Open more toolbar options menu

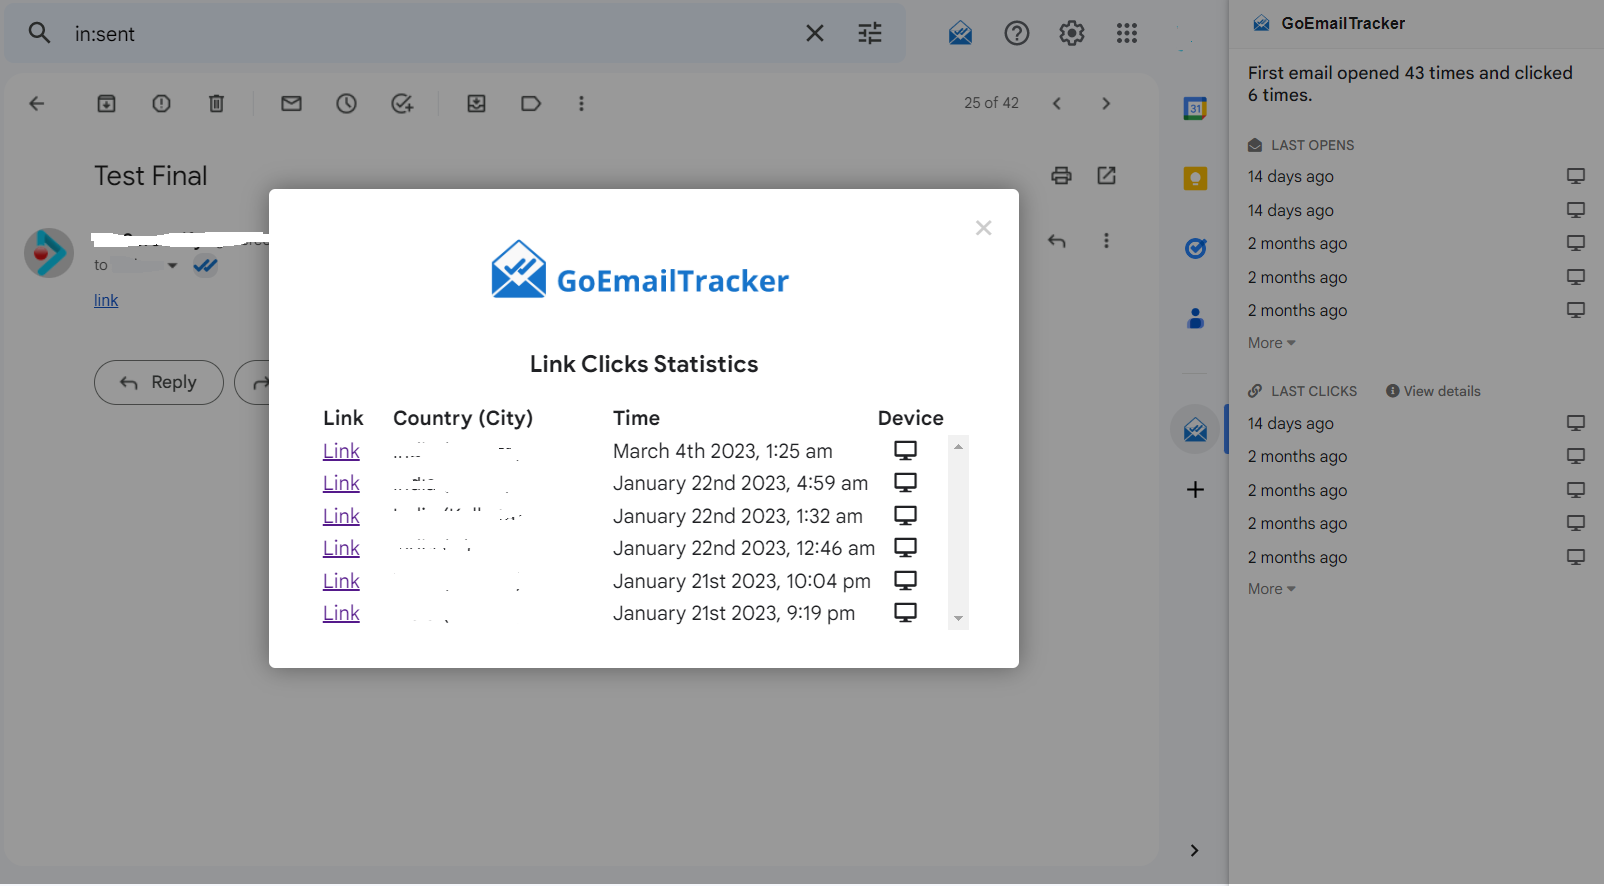pyautogui.click(x=581, y=103)
